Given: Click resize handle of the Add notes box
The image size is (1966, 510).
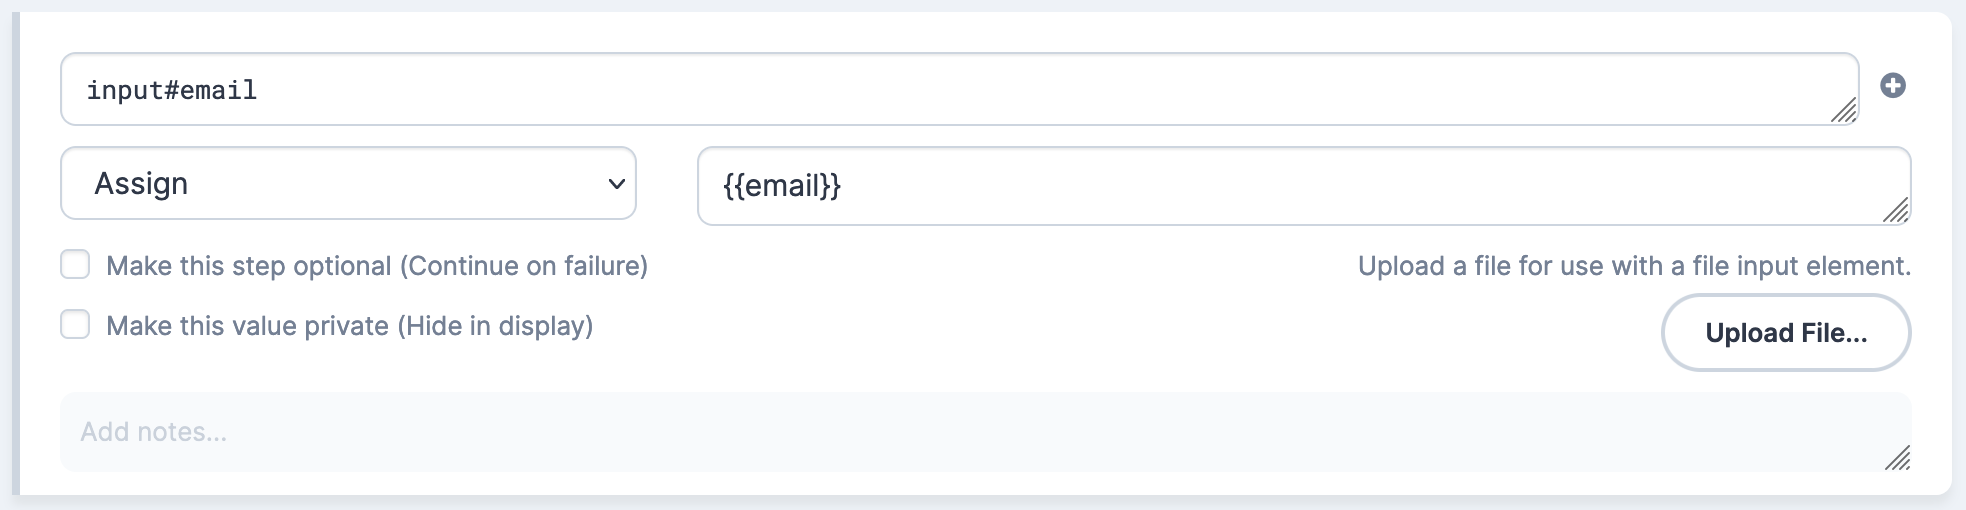Looking at the screenshot, I should click(x=1897, y=458).
